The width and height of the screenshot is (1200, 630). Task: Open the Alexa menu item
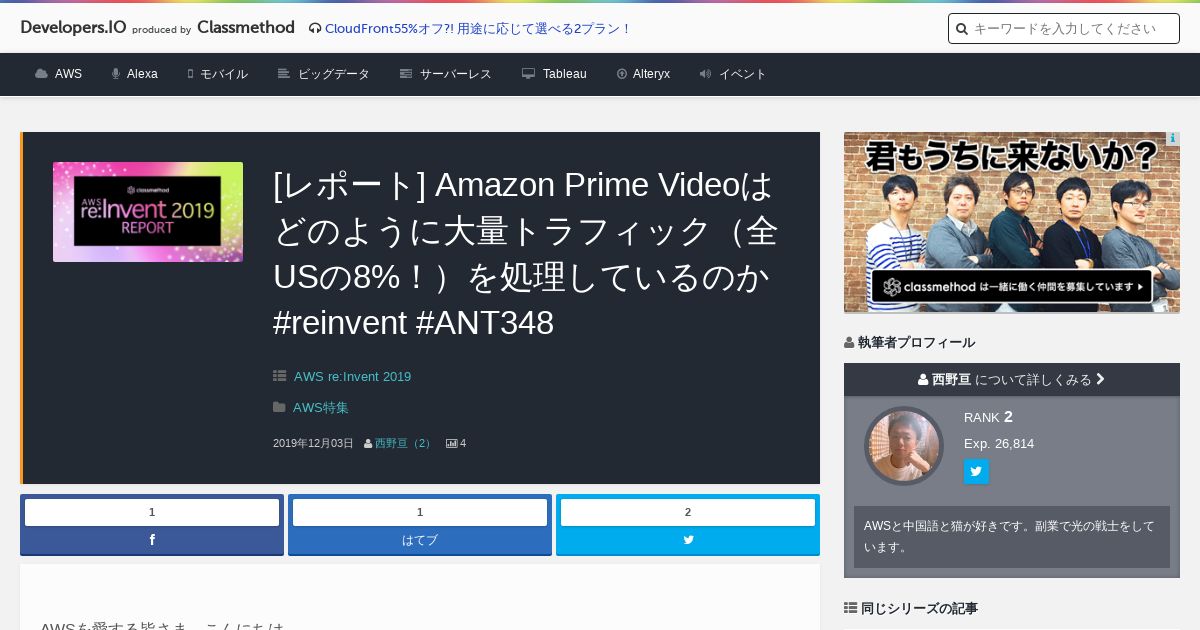[x=142, y=74]
